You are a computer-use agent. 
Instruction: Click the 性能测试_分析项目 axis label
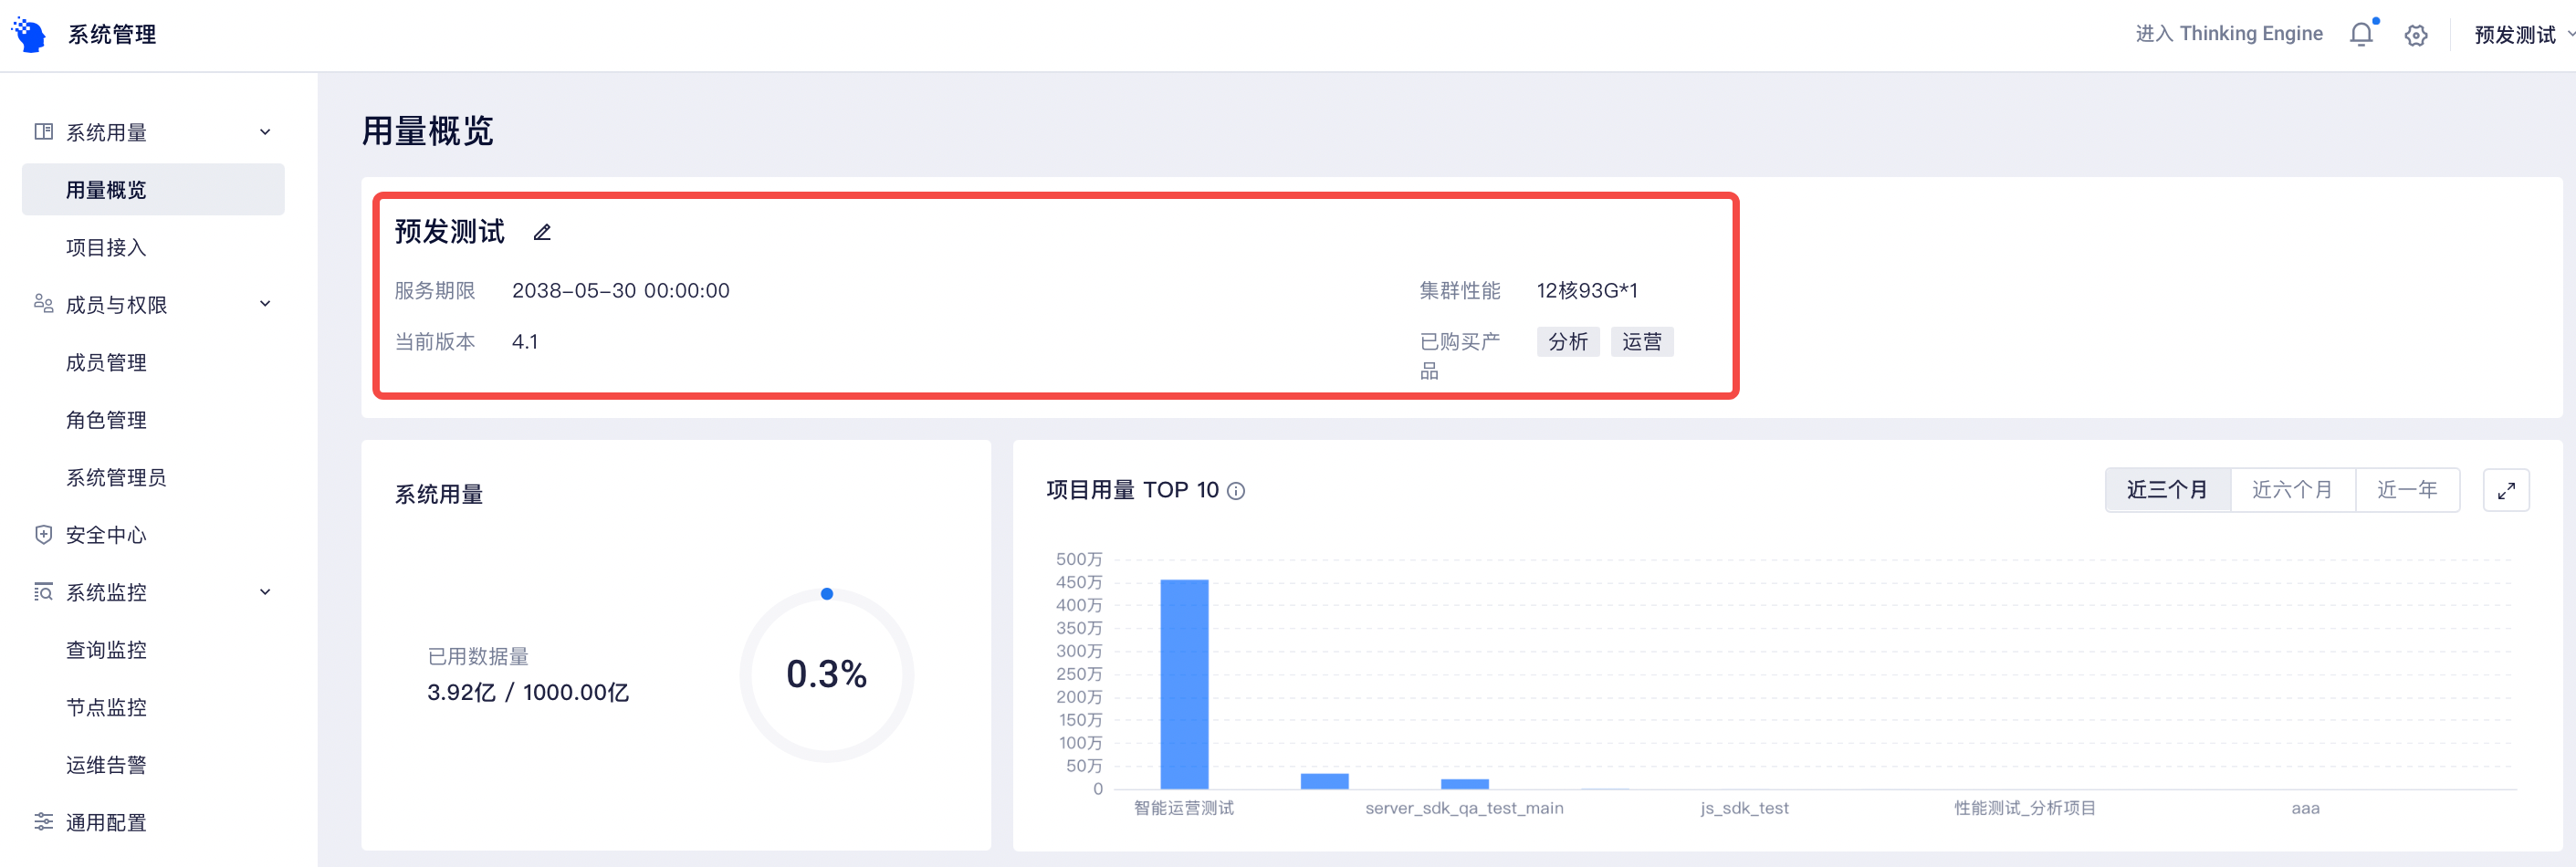coord(2025,808)
